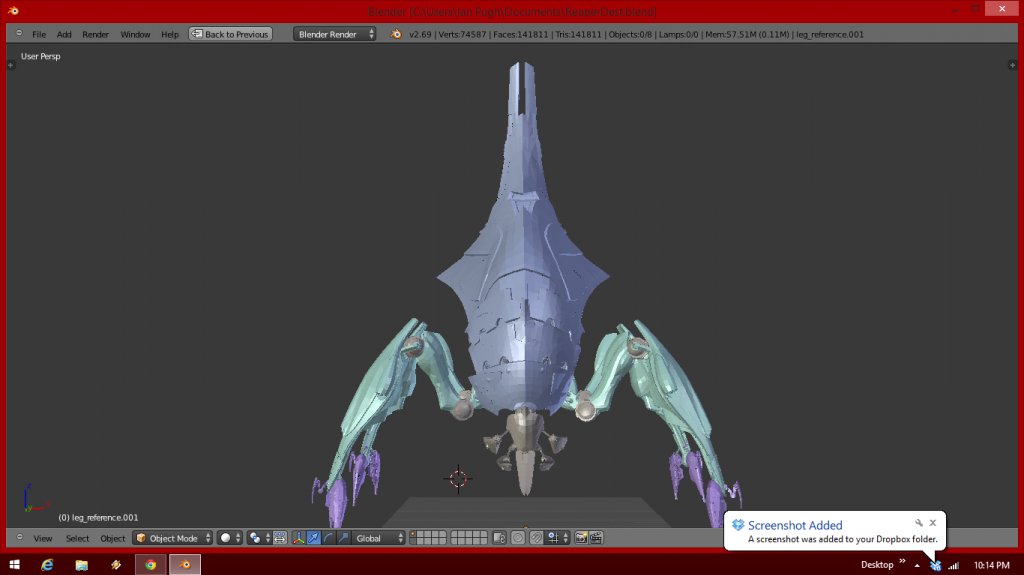Open the viewport shading dropdown
This screenshot has width=1024, height=575.
pyautogui.click(x=229, y=538)
